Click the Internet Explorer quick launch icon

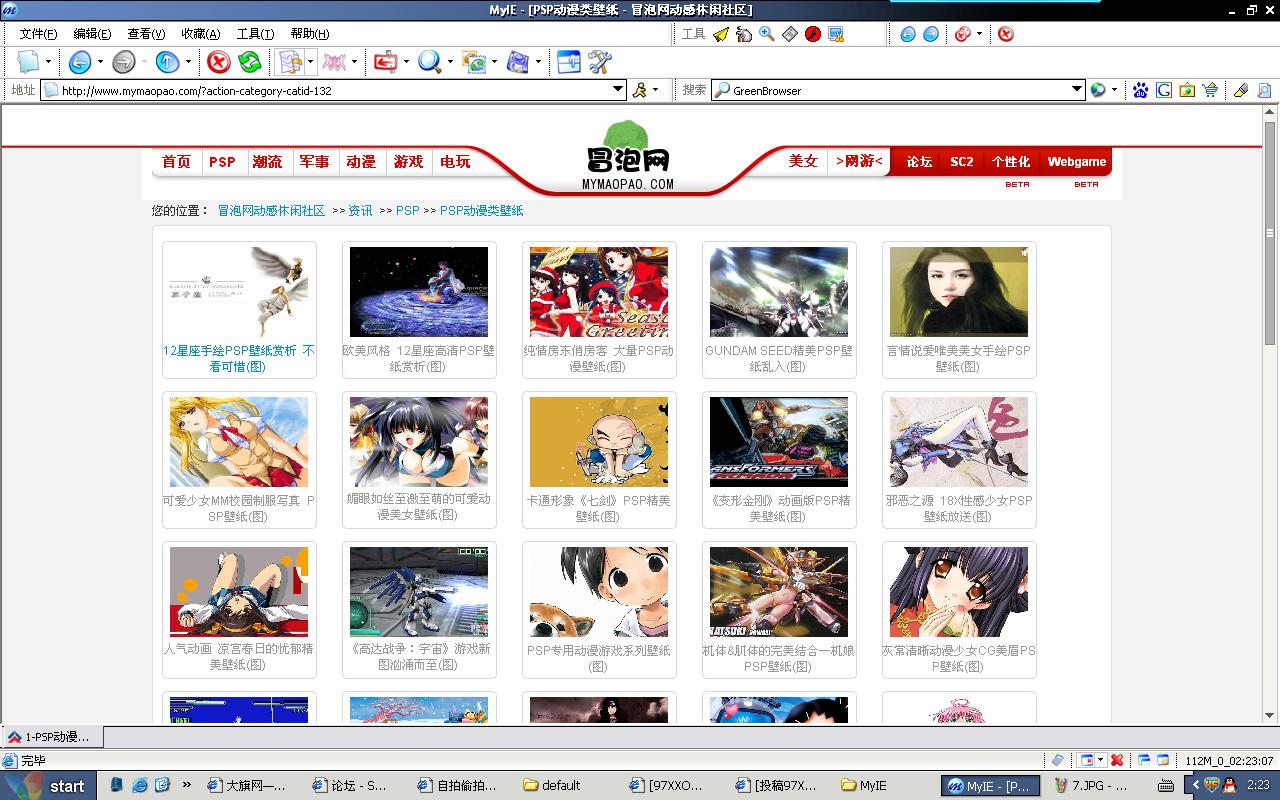(140, 785)
